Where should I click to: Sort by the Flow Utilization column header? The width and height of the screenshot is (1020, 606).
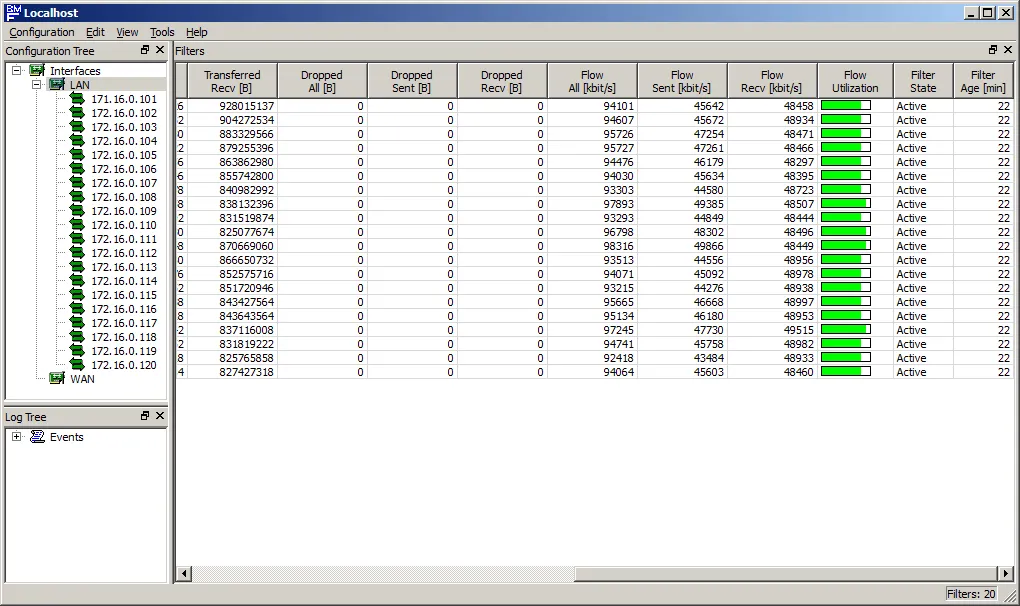click(x=854, y=80)
